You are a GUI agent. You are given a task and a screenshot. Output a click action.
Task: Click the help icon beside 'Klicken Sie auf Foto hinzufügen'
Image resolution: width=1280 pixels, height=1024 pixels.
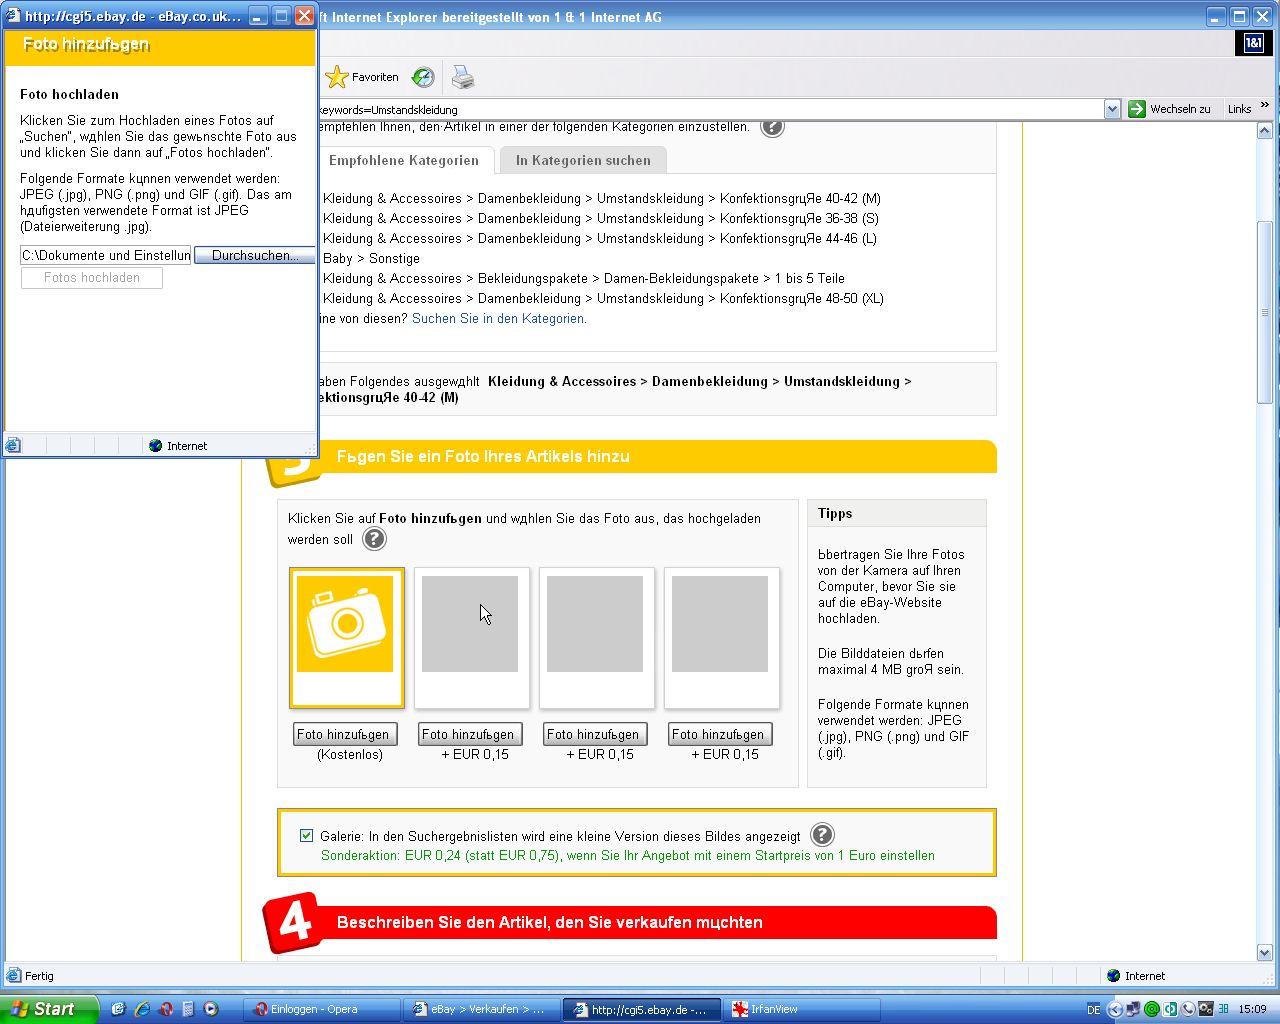(x=374, y=539)
